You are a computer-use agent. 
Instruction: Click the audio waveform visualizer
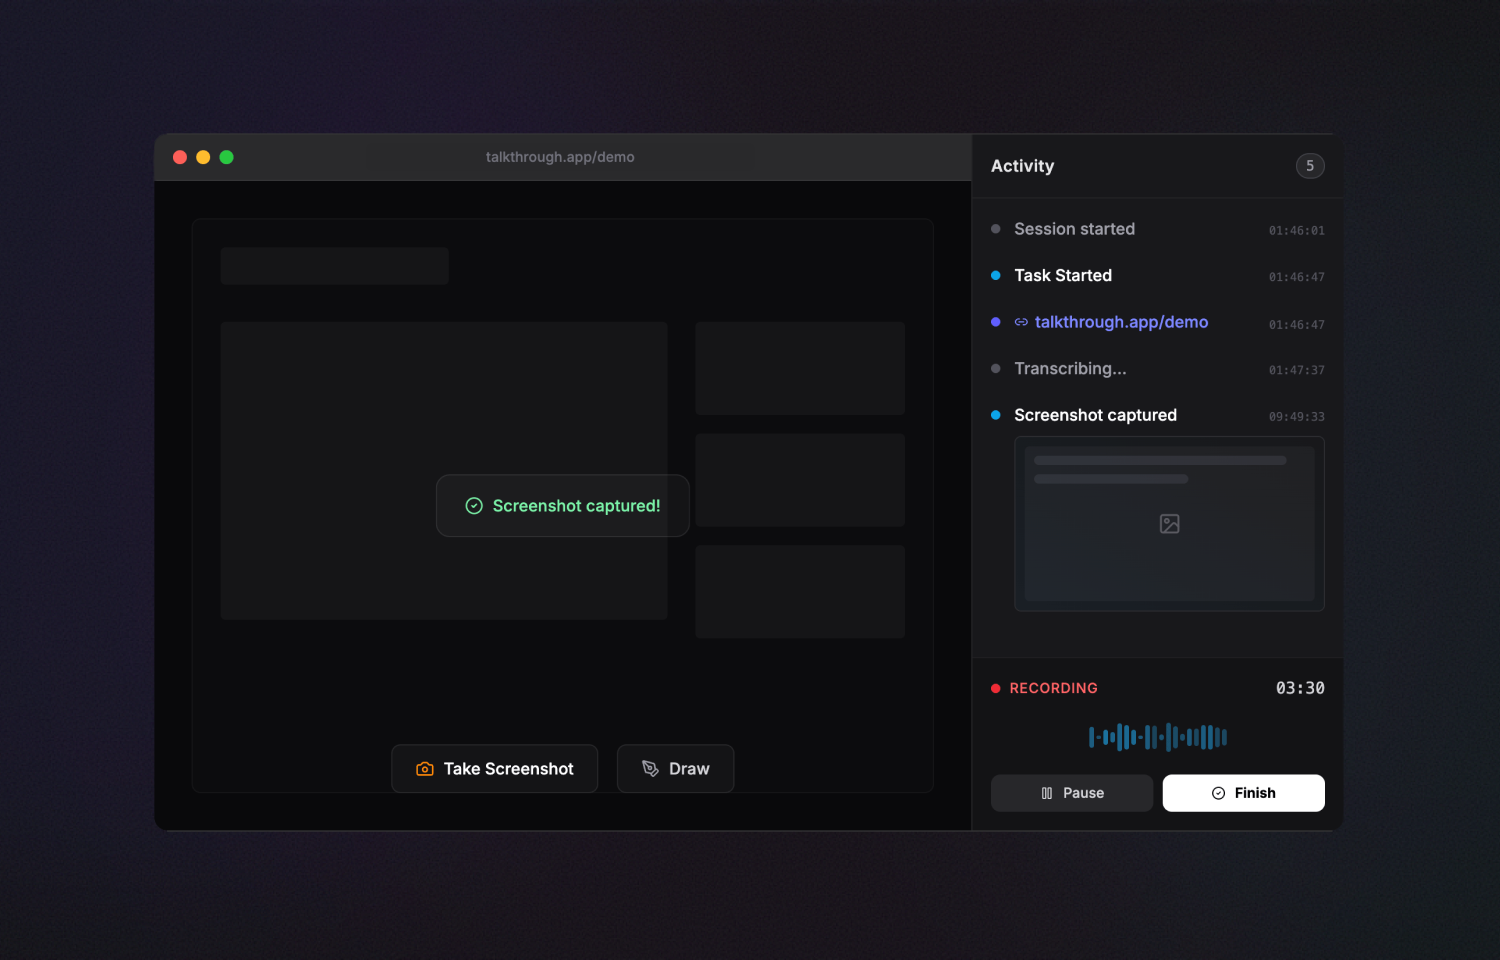1157,737
